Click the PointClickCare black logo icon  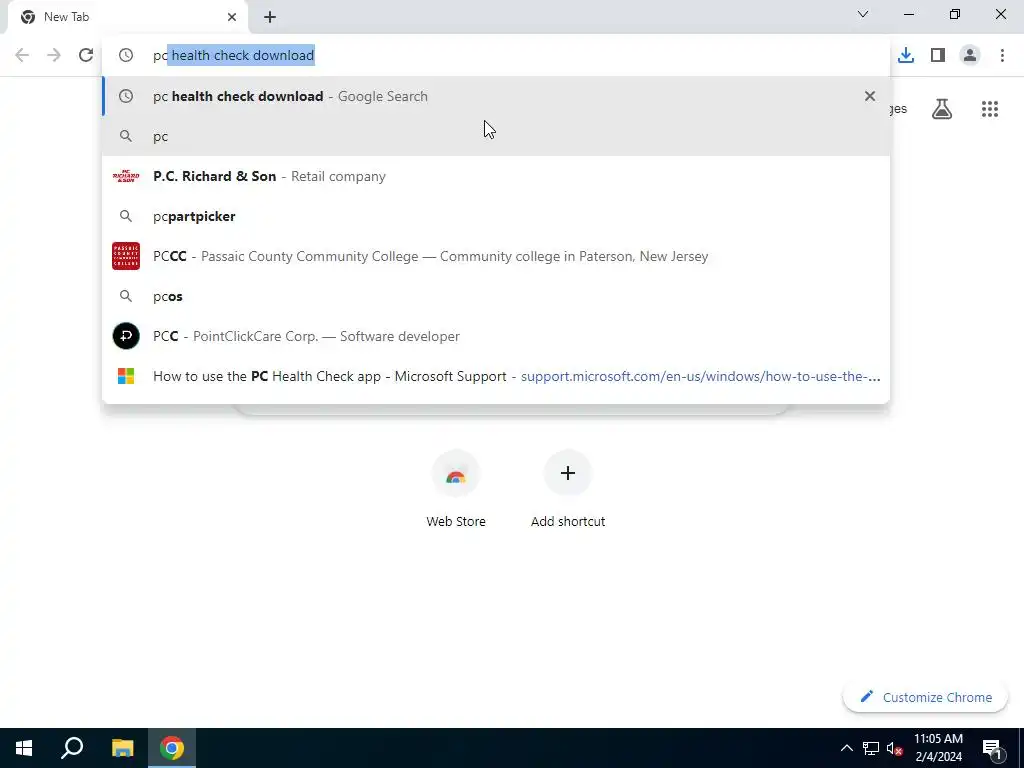[x=126, y=336]
